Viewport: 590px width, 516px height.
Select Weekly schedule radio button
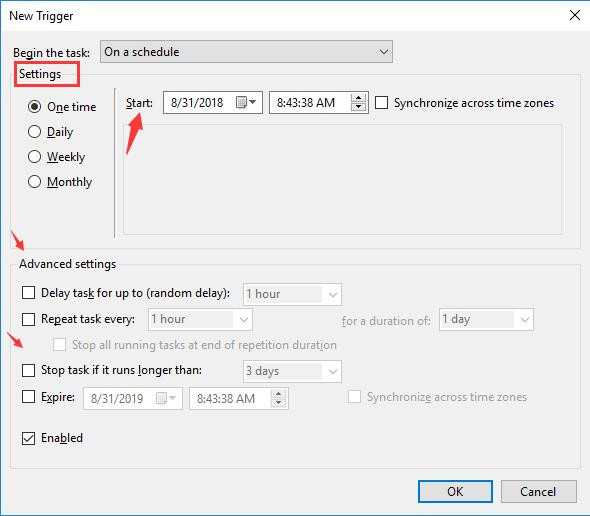(x=34, y=157)
